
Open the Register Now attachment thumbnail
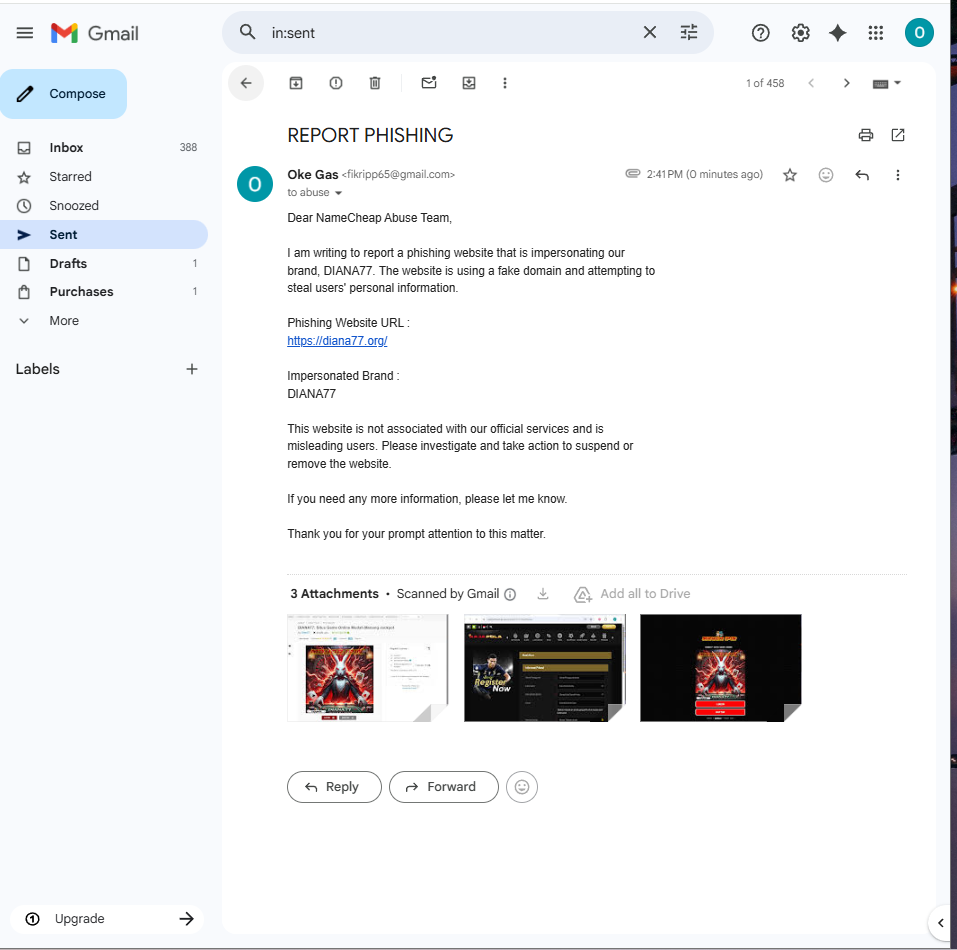(544, 668)
